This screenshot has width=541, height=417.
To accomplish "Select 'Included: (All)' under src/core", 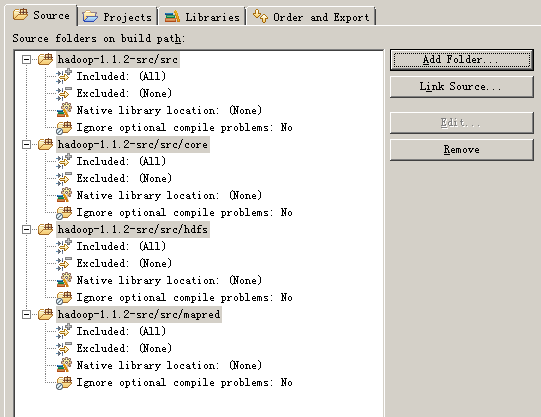I will pos(121,161).
